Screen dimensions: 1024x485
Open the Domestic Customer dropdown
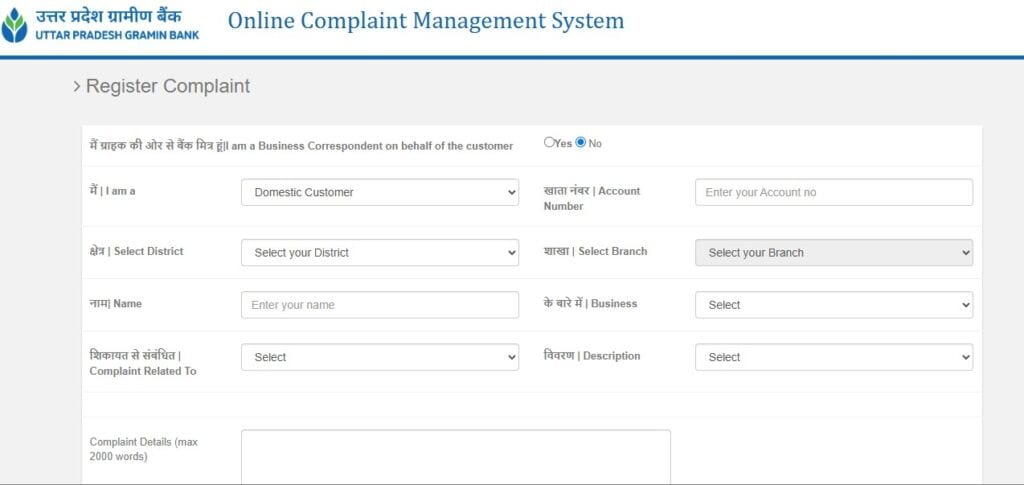click(x=380, y=193)
